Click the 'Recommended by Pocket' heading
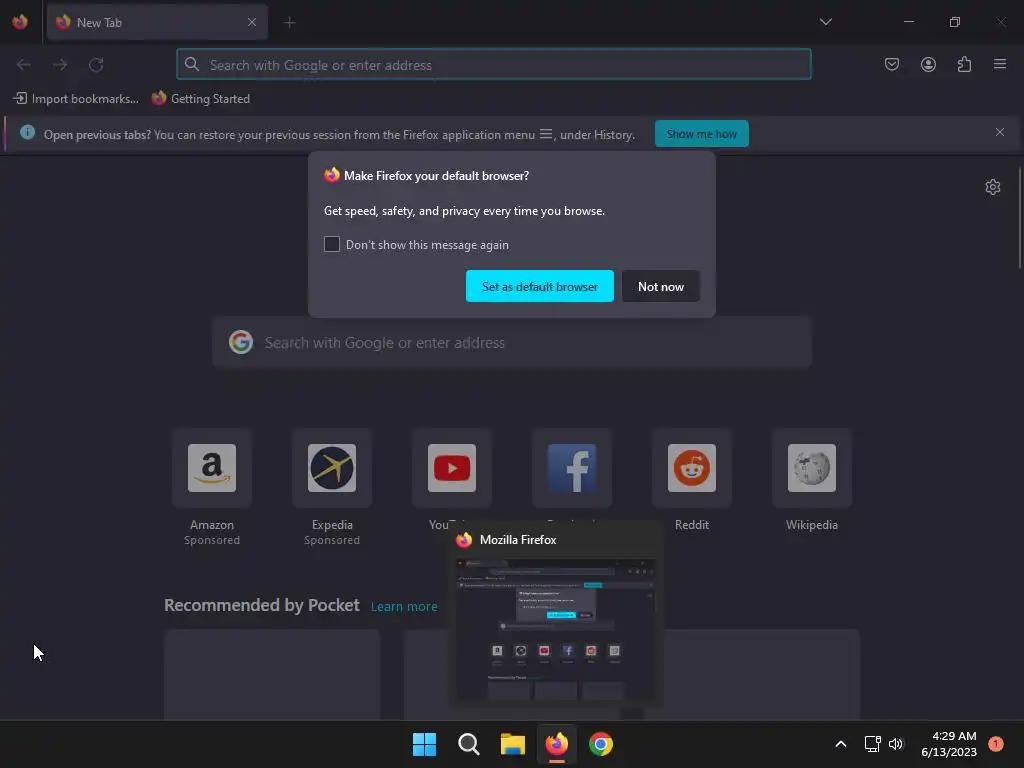Screen dimensions: 1024x768 pos(262,605)
